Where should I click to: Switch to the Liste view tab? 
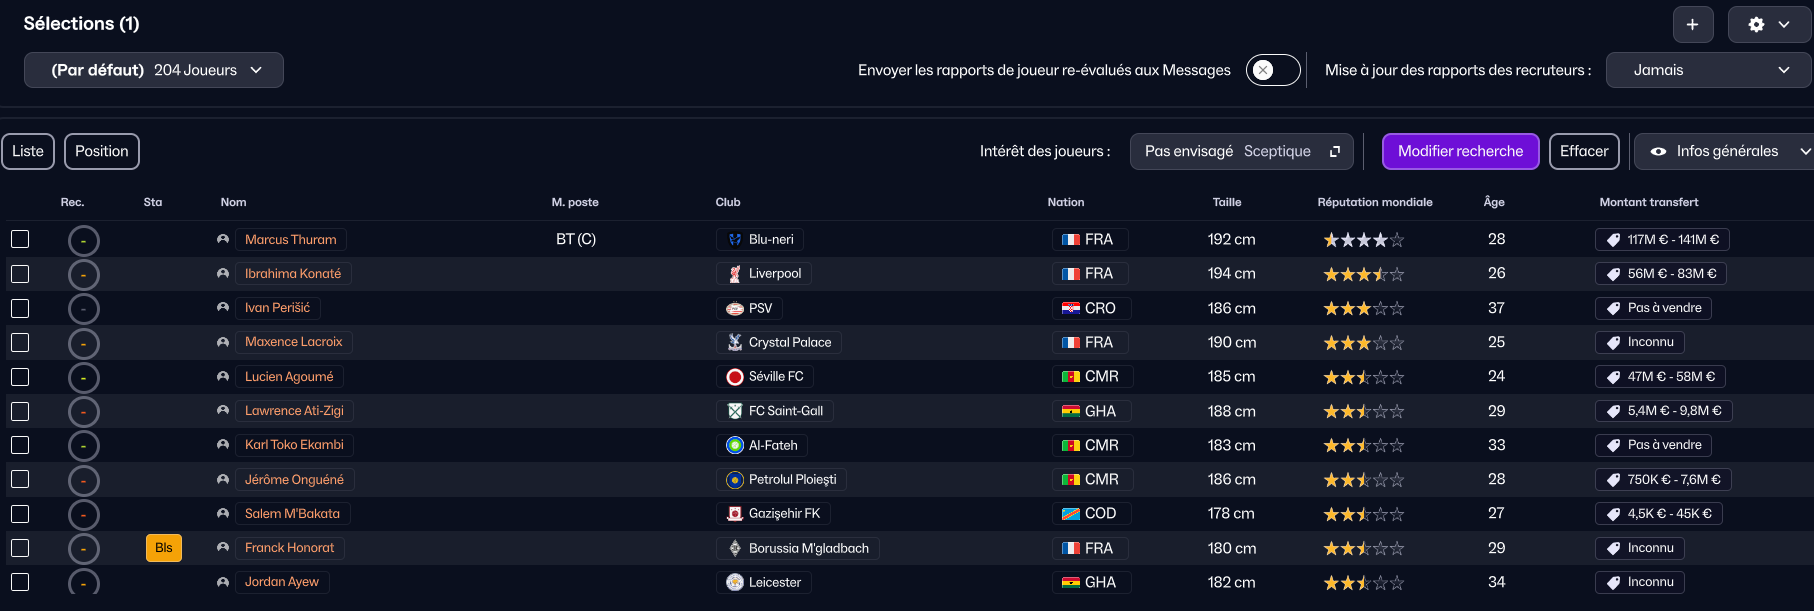tap(28, 152)
